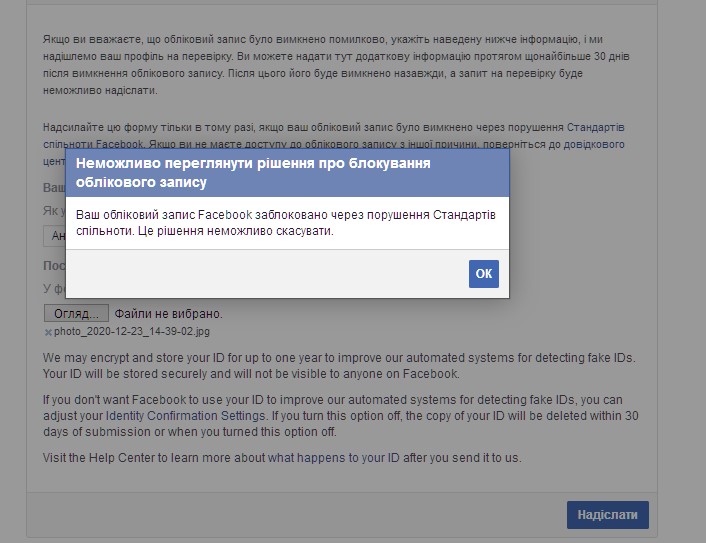706x543 pixels.
Task: Click the photo_2020-12-23_14-39-02.jpg filename
Action: click(131, 331)
